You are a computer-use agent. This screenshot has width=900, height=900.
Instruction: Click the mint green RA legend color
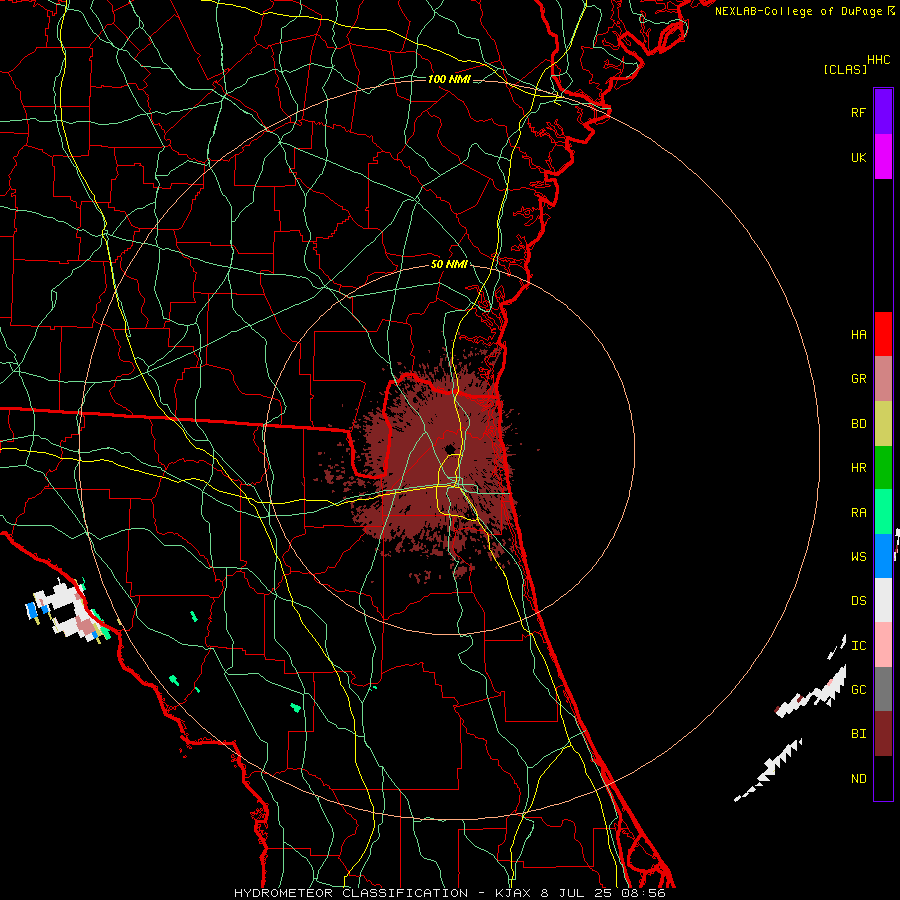pos(883,512)
